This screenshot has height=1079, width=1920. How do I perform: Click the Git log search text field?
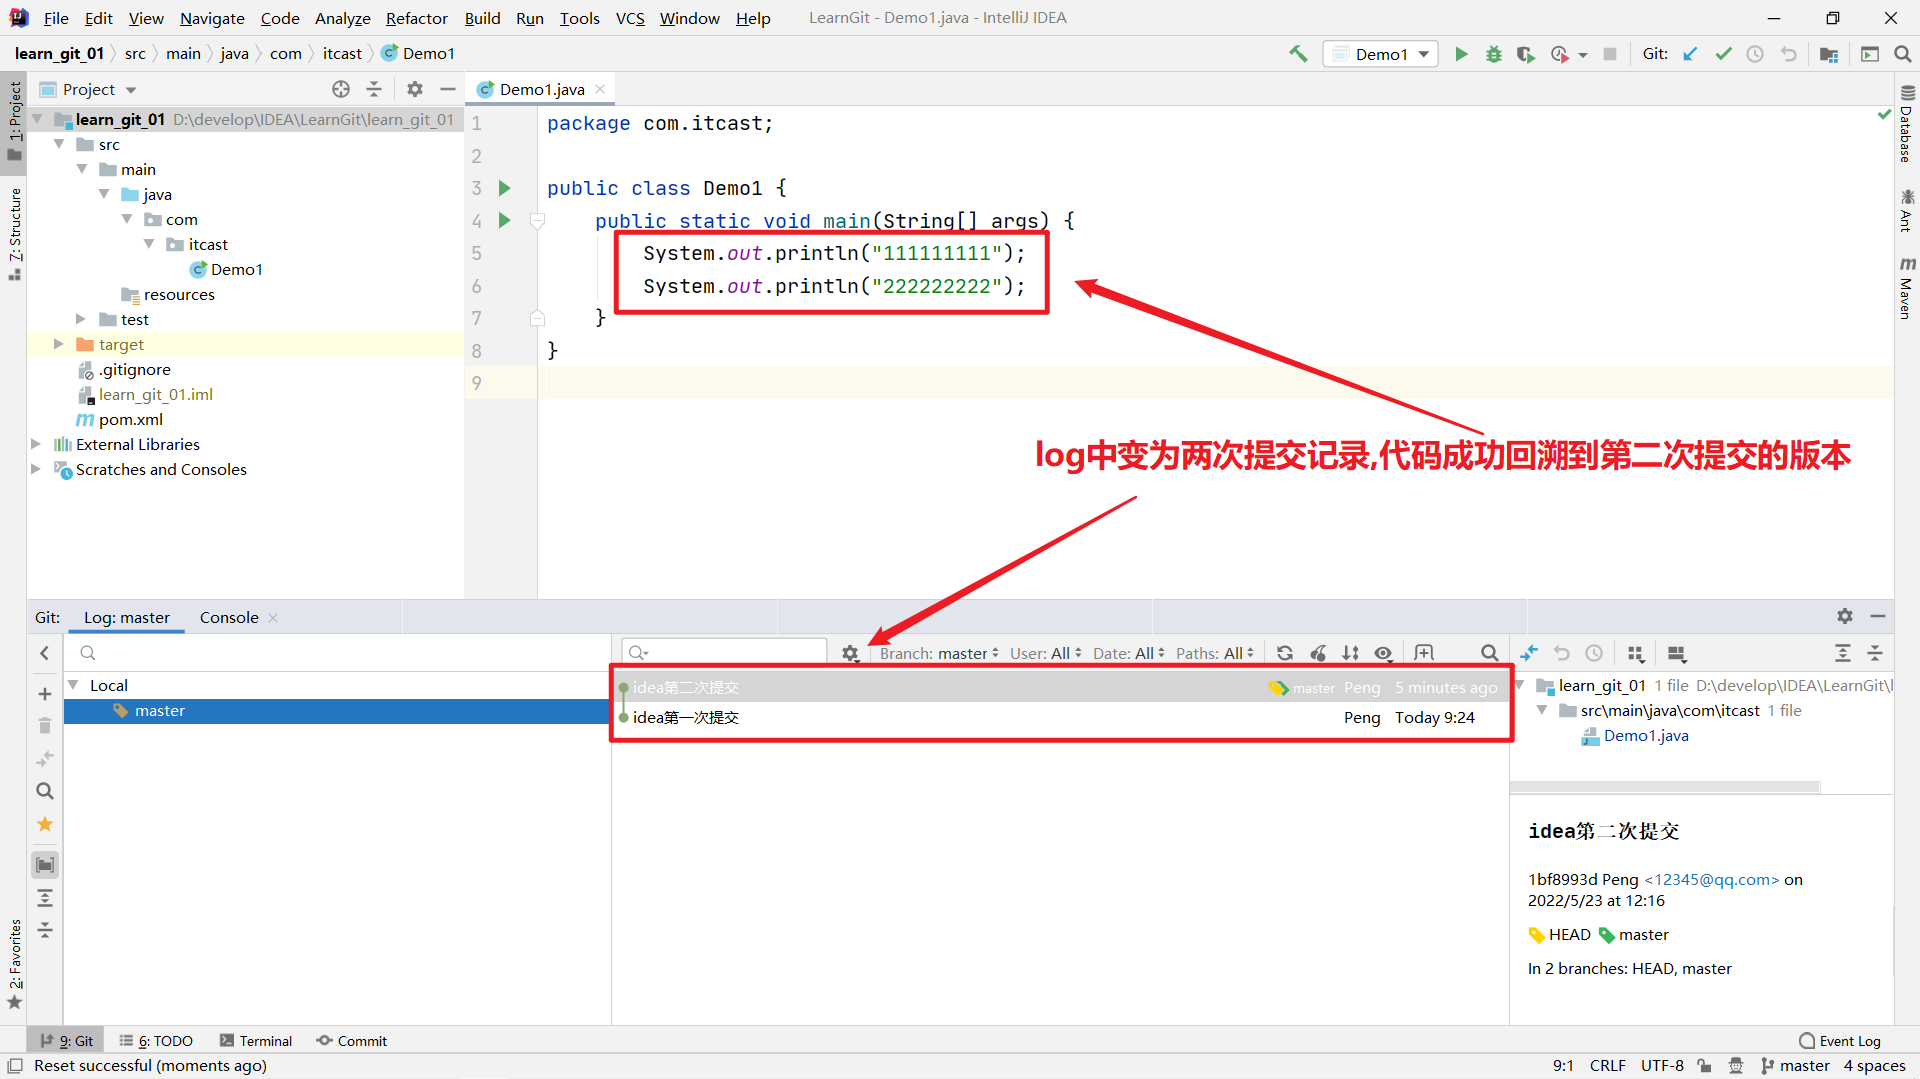(x=725, y=653)
